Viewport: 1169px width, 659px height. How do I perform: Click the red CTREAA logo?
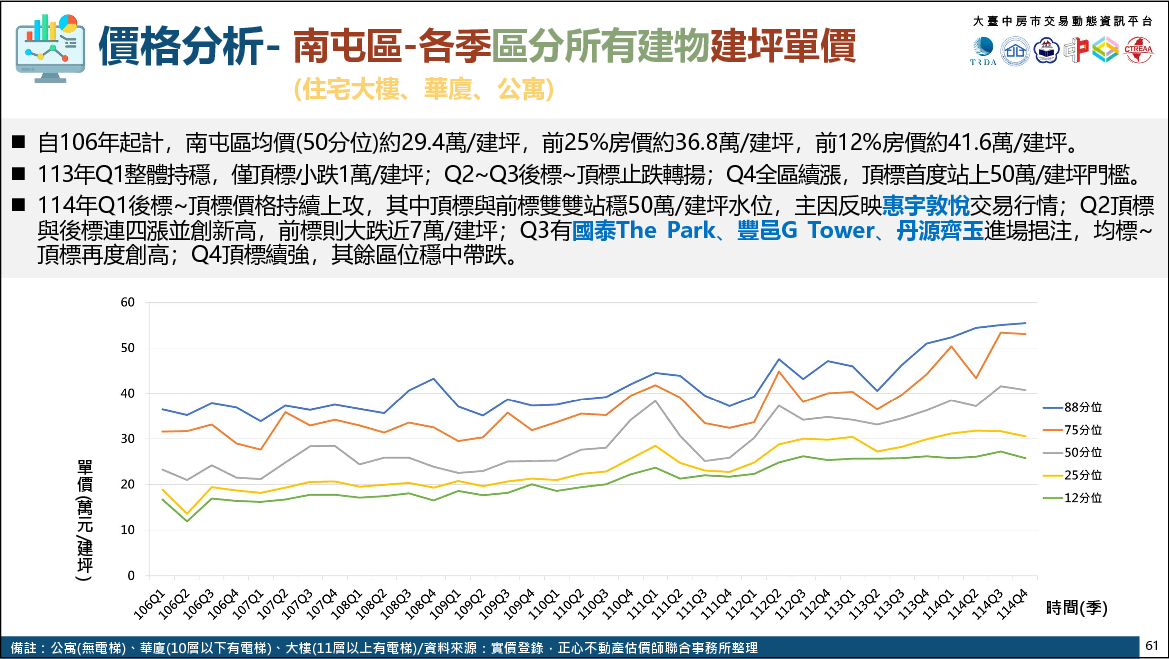click(x=1138, y=49)
